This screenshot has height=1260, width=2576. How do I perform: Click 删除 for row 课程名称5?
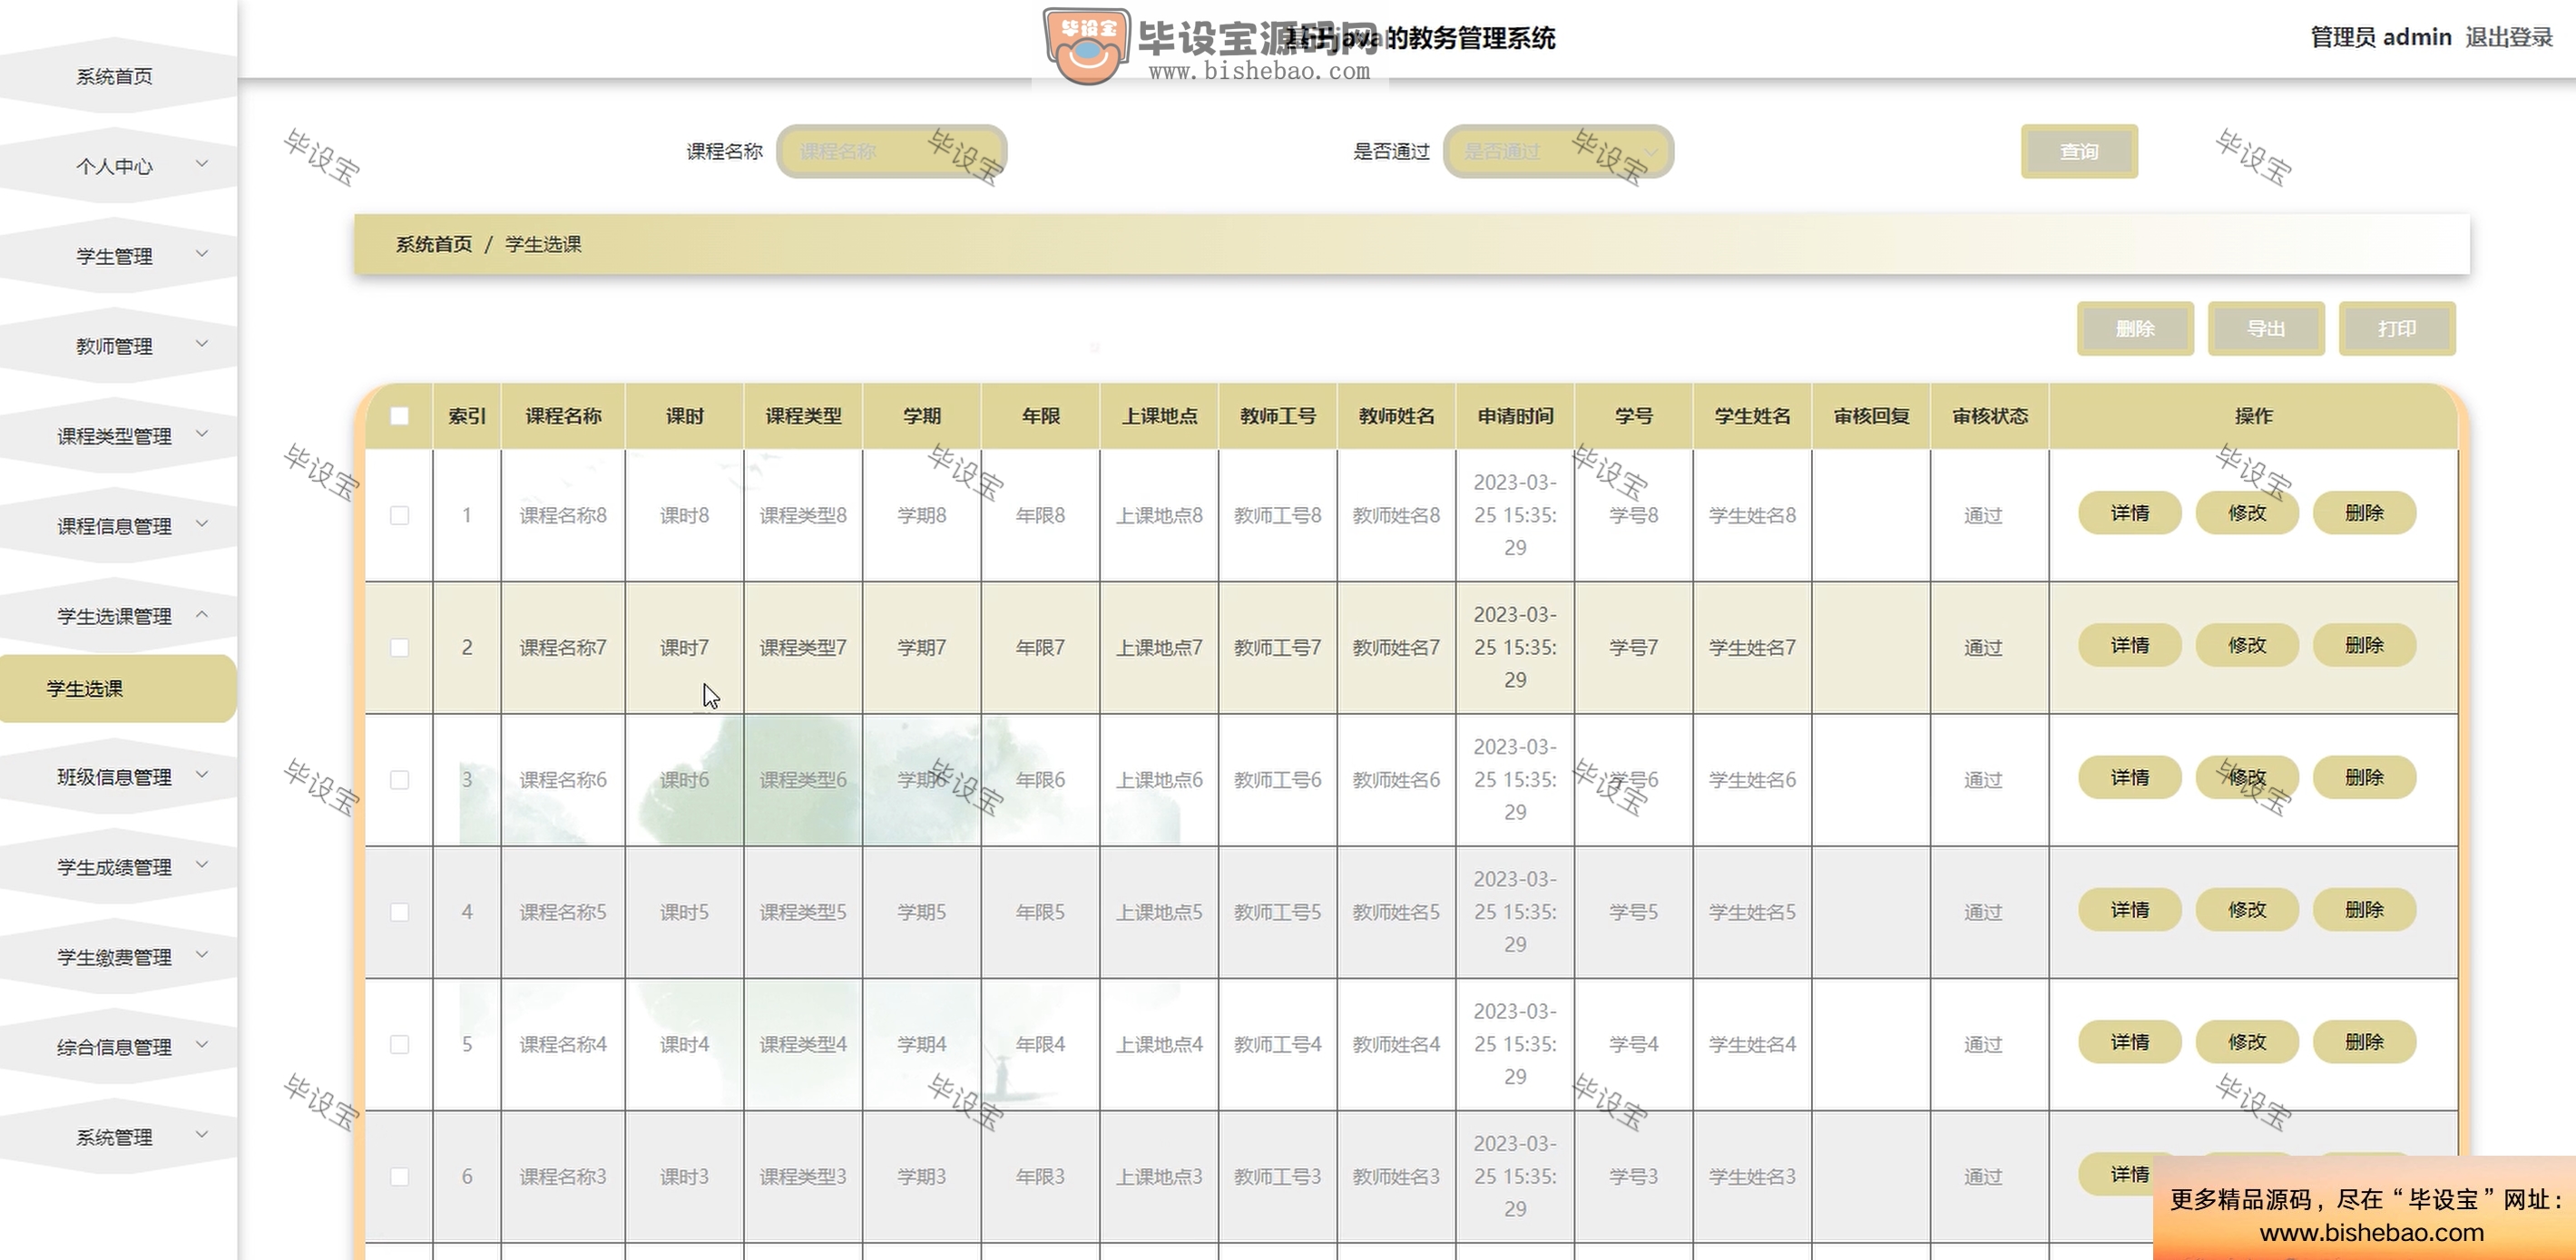click(x=2365, y=910)
